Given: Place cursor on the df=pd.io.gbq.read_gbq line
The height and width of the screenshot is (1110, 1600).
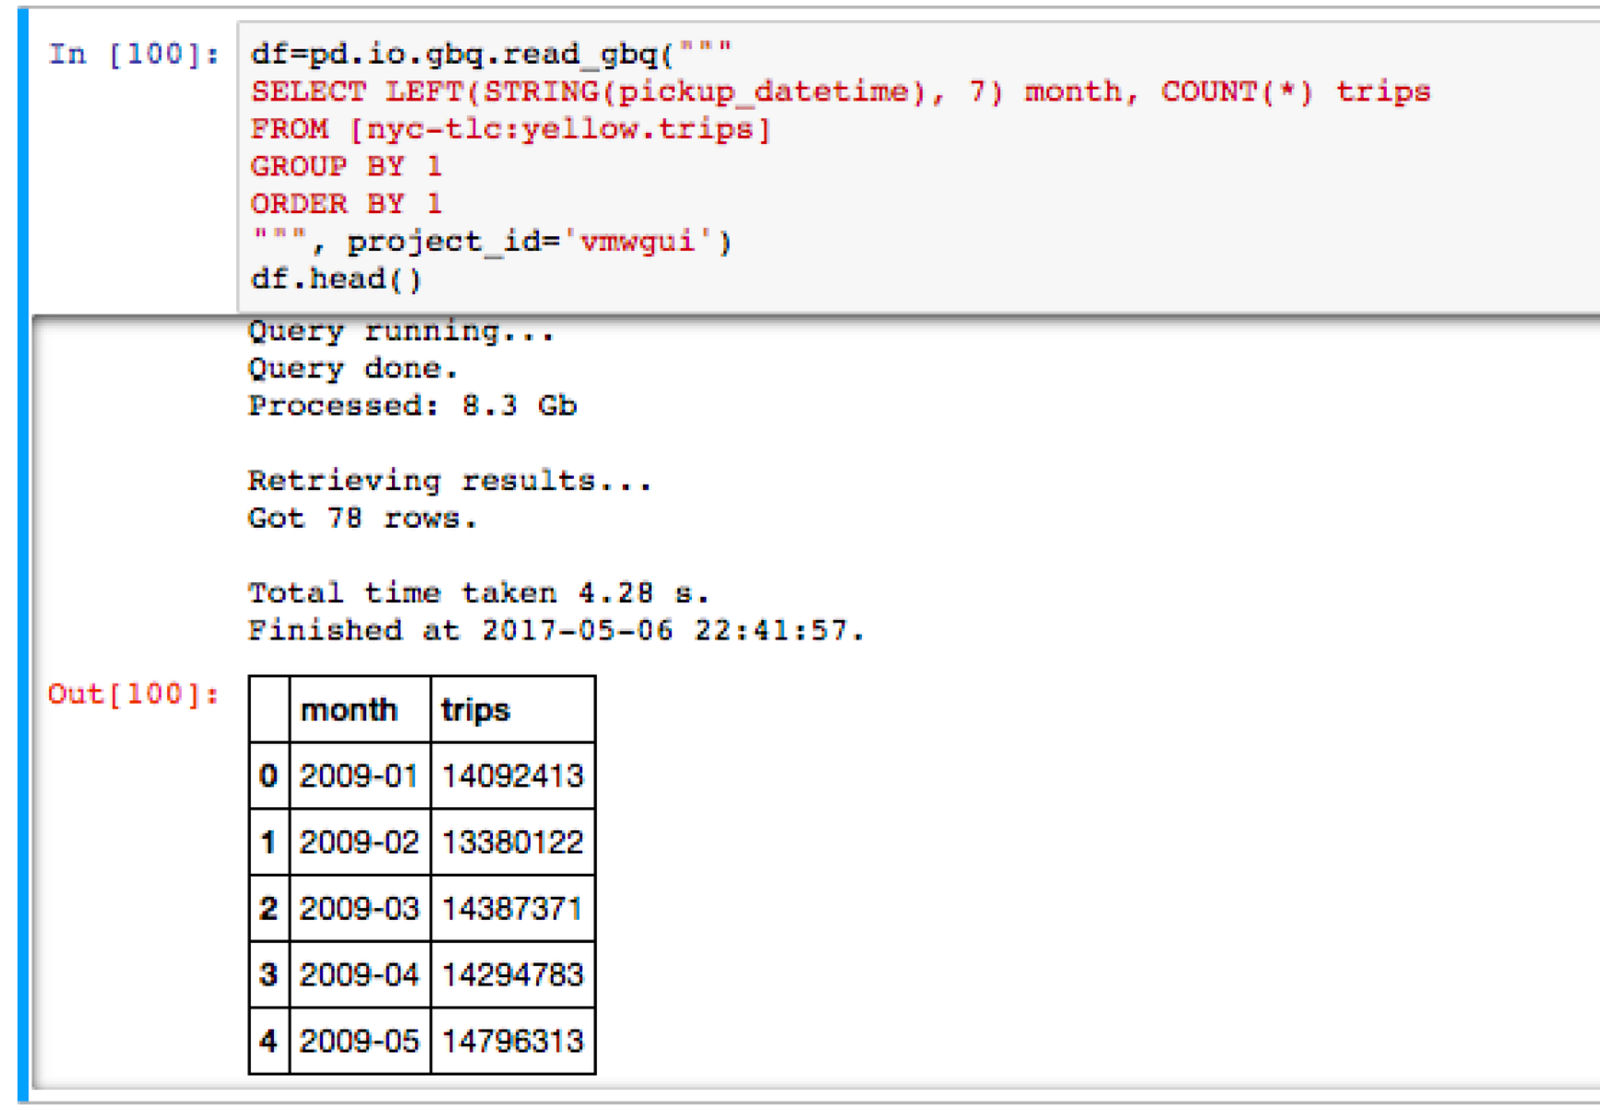Looking at the screenshot, I should [x=491, y=53].
